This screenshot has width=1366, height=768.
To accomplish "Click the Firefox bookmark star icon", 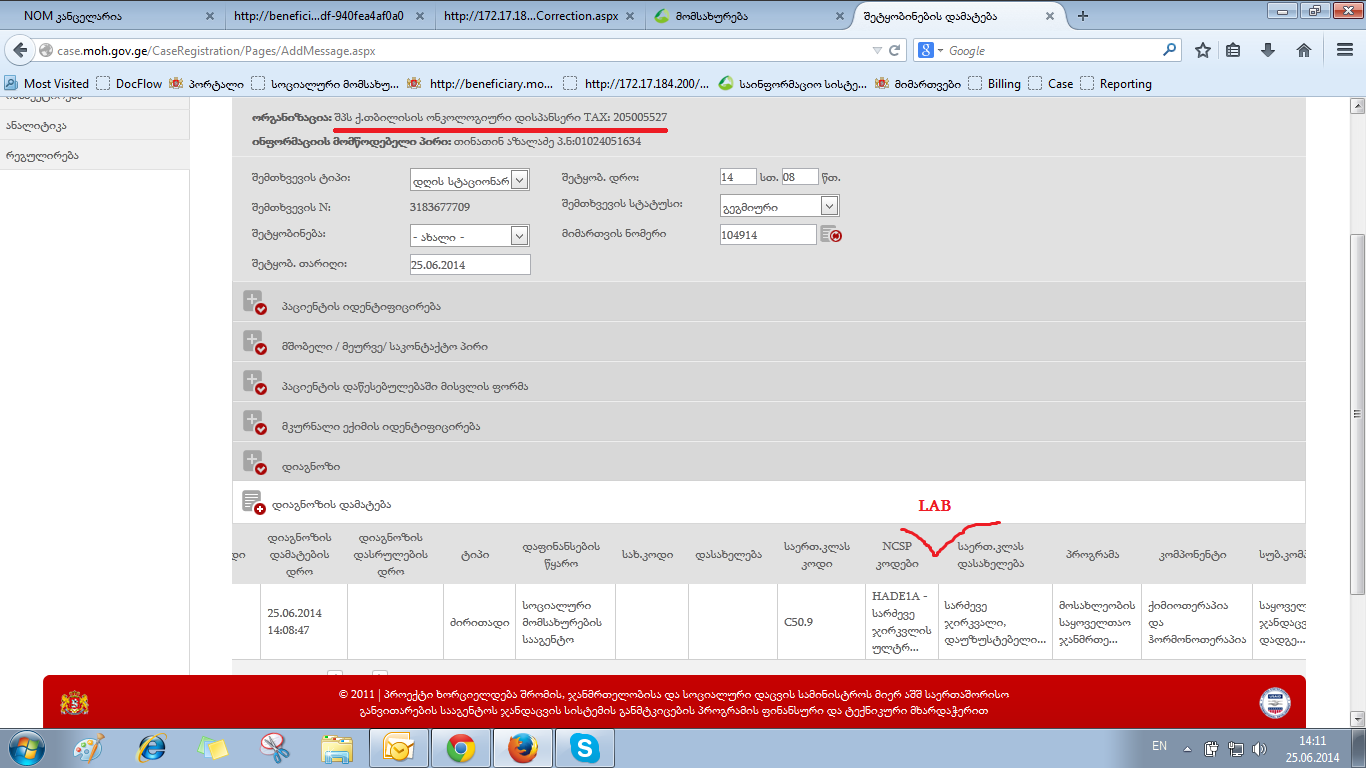I will 1203,50.
